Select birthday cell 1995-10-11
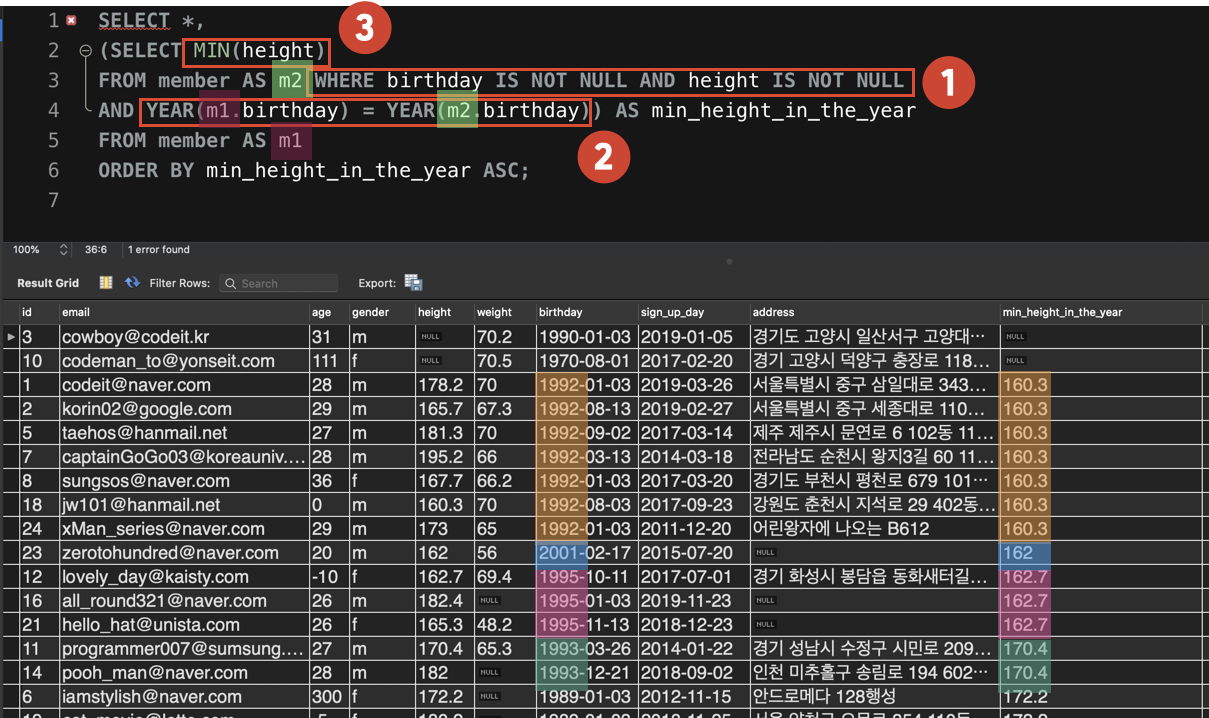Viewport: 1209px width, 718px height. [587, 577]
